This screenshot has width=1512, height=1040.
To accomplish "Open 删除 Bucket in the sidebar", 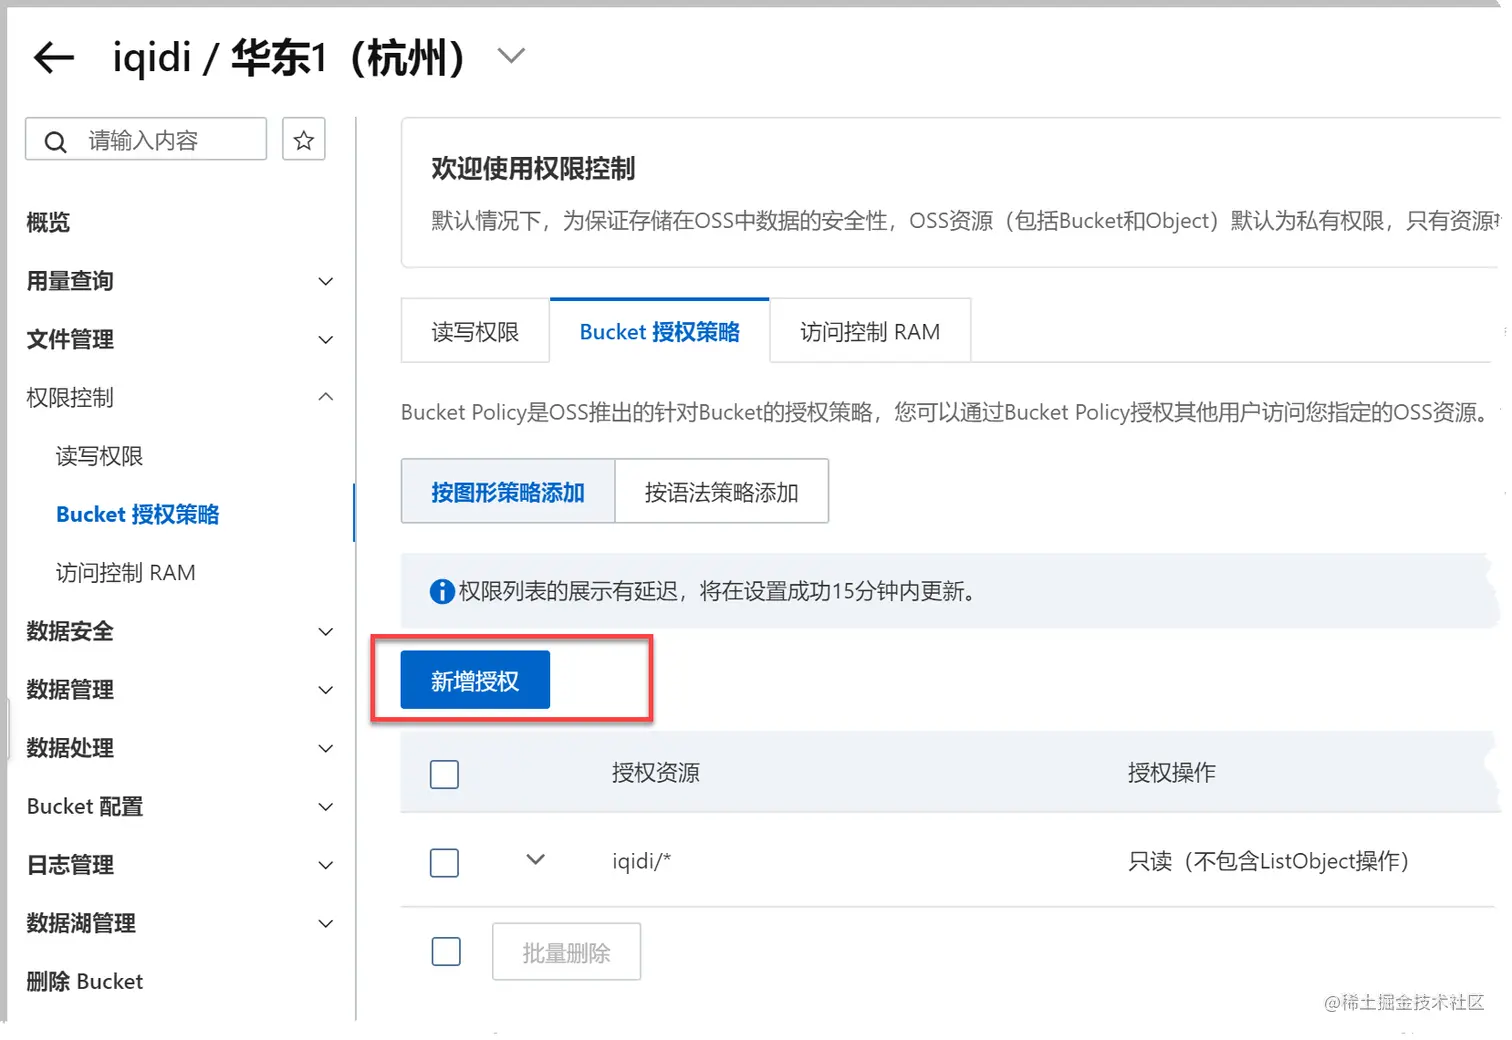I will [x=84, y=981].
